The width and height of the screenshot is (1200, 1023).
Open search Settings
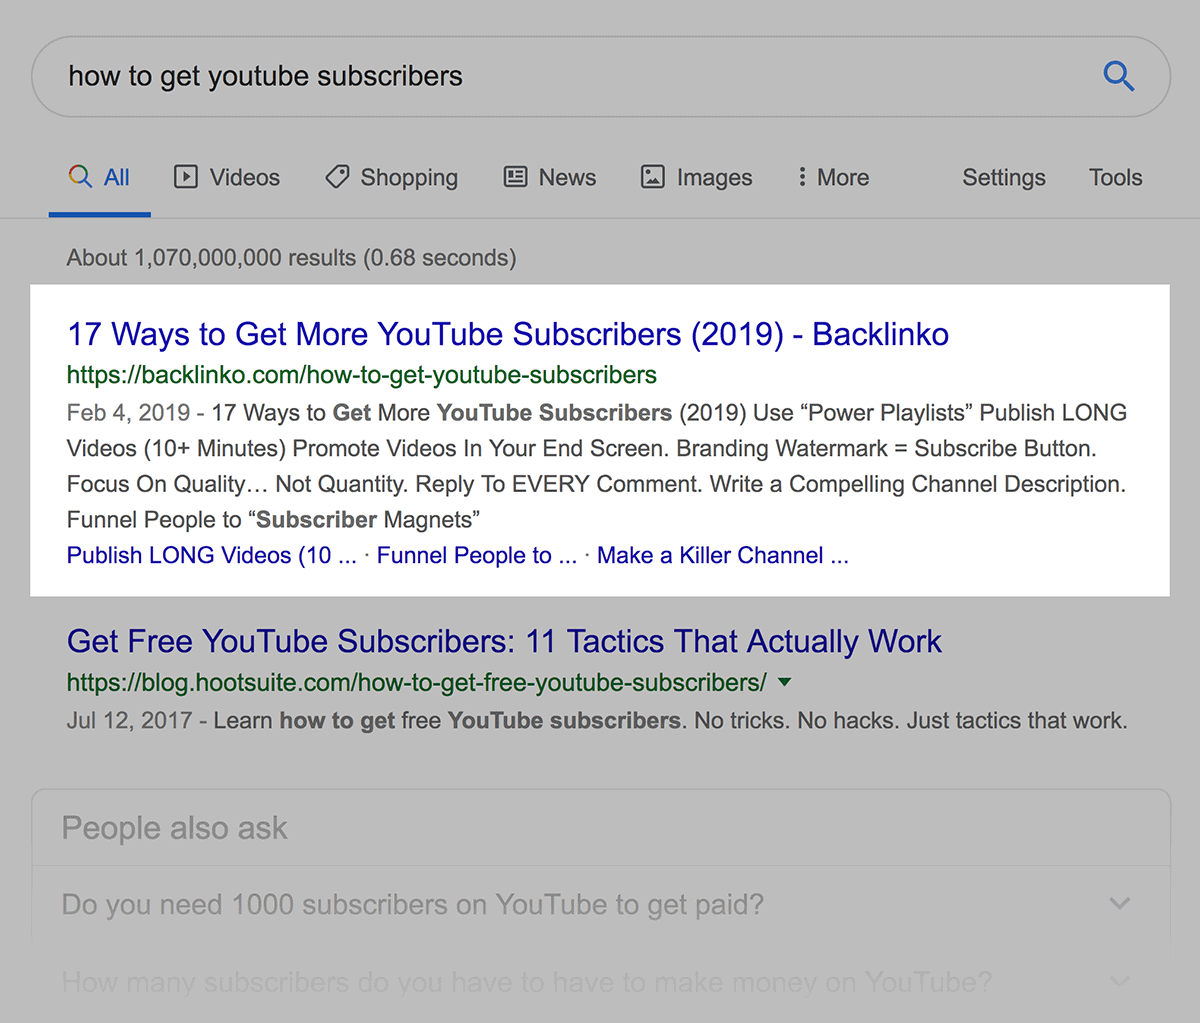click(x=1004, y=177)
